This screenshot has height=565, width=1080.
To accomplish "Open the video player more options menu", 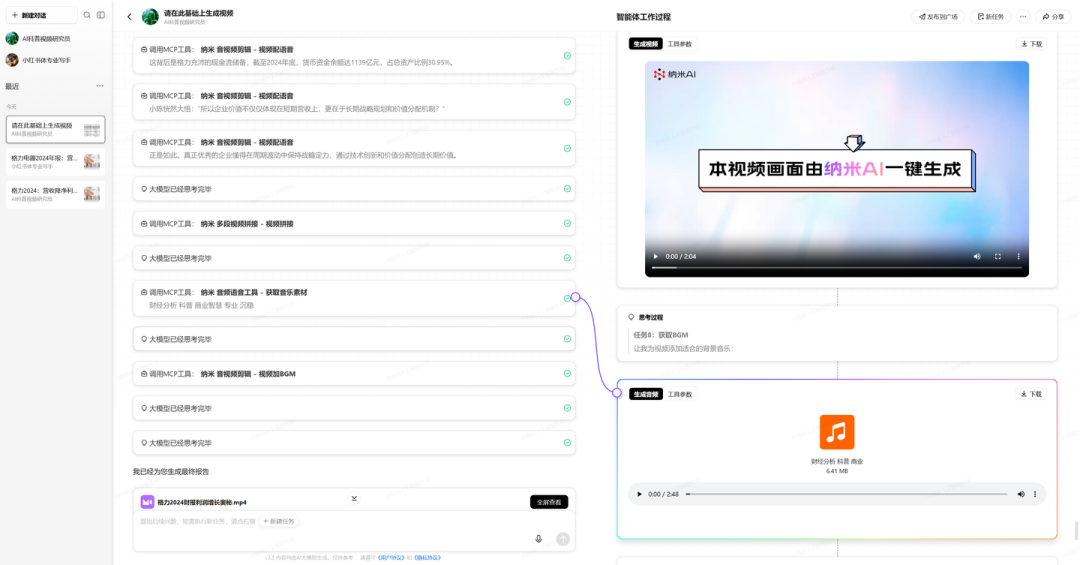I will [1018, 256].
